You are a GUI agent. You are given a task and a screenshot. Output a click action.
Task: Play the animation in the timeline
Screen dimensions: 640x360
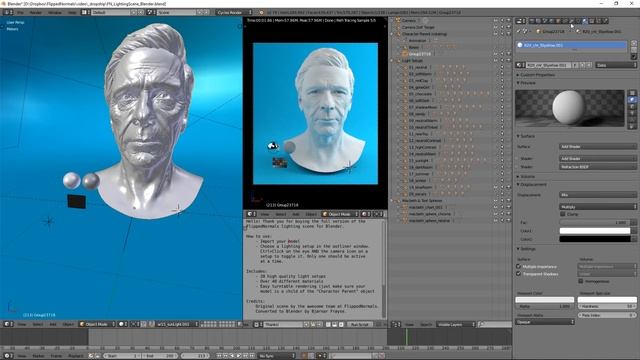click(x=239, y=356)
